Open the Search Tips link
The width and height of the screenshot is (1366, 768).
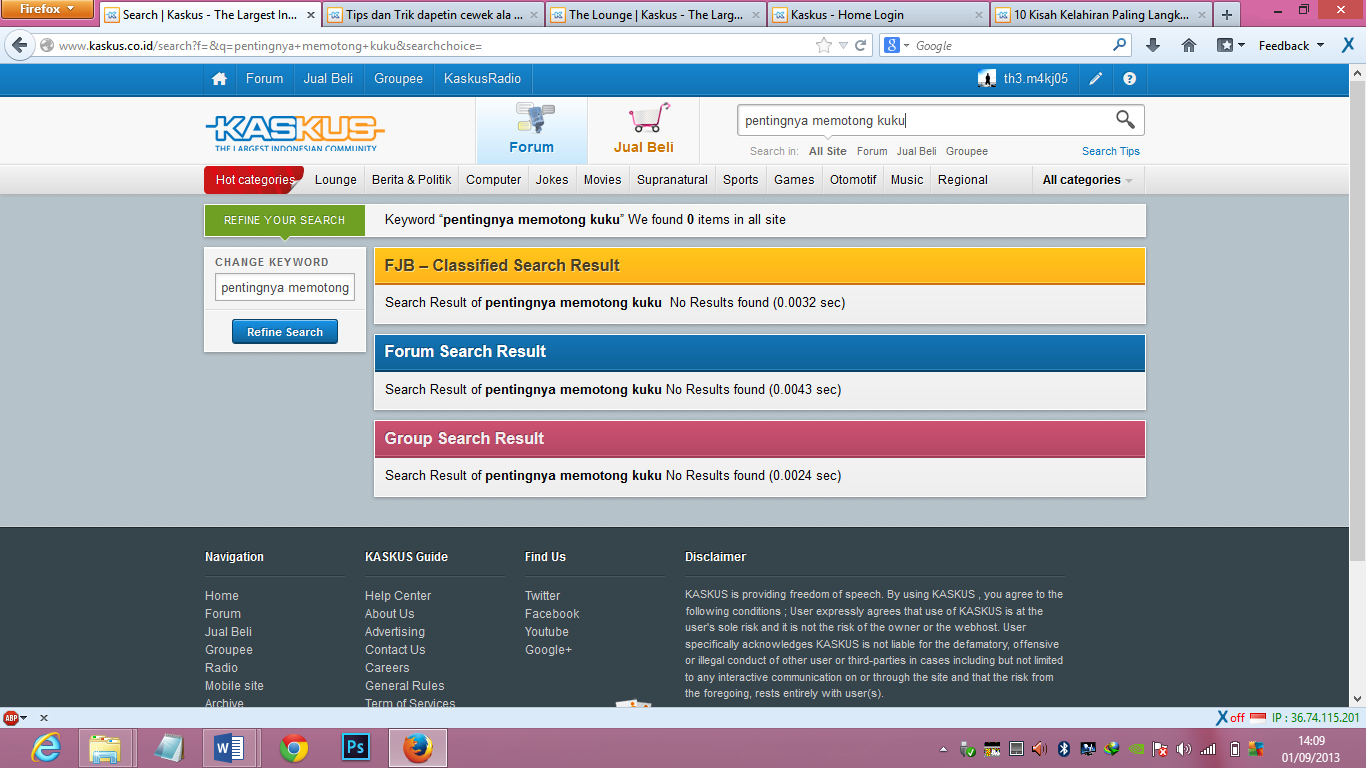click(1110, 151)
